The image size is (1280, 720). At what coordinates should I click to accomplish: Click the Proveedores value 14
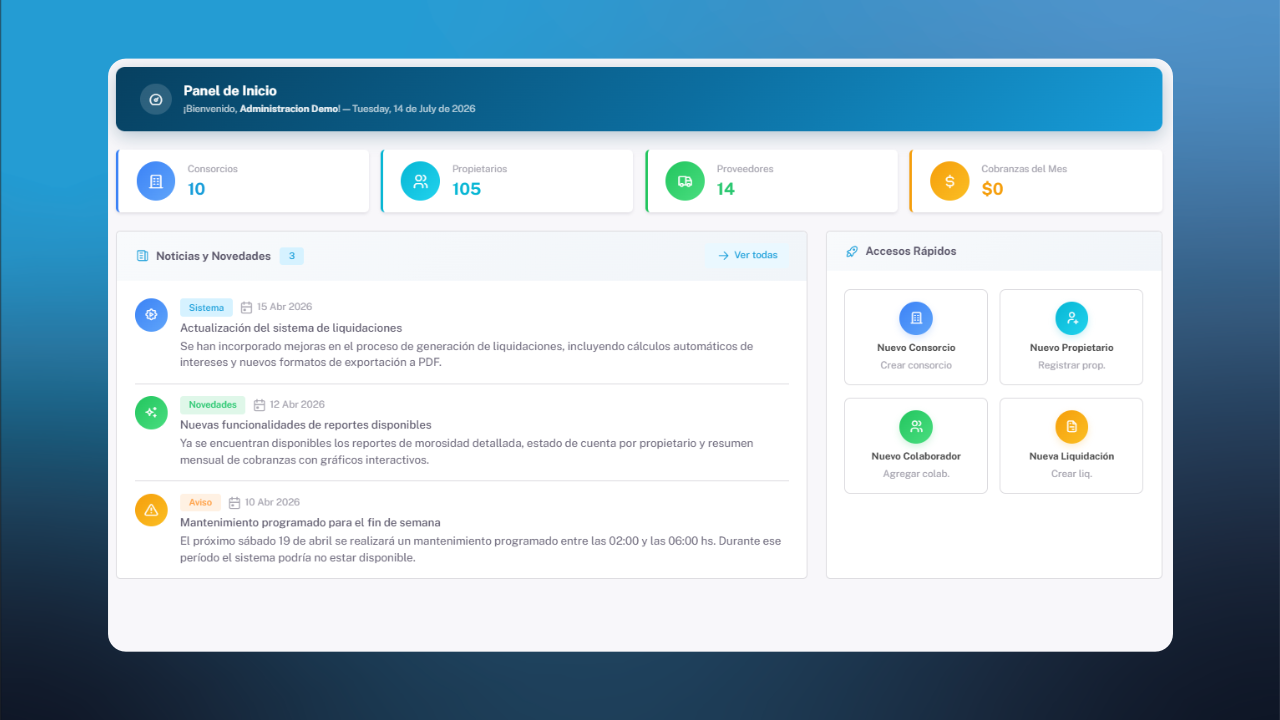point(726,189)
